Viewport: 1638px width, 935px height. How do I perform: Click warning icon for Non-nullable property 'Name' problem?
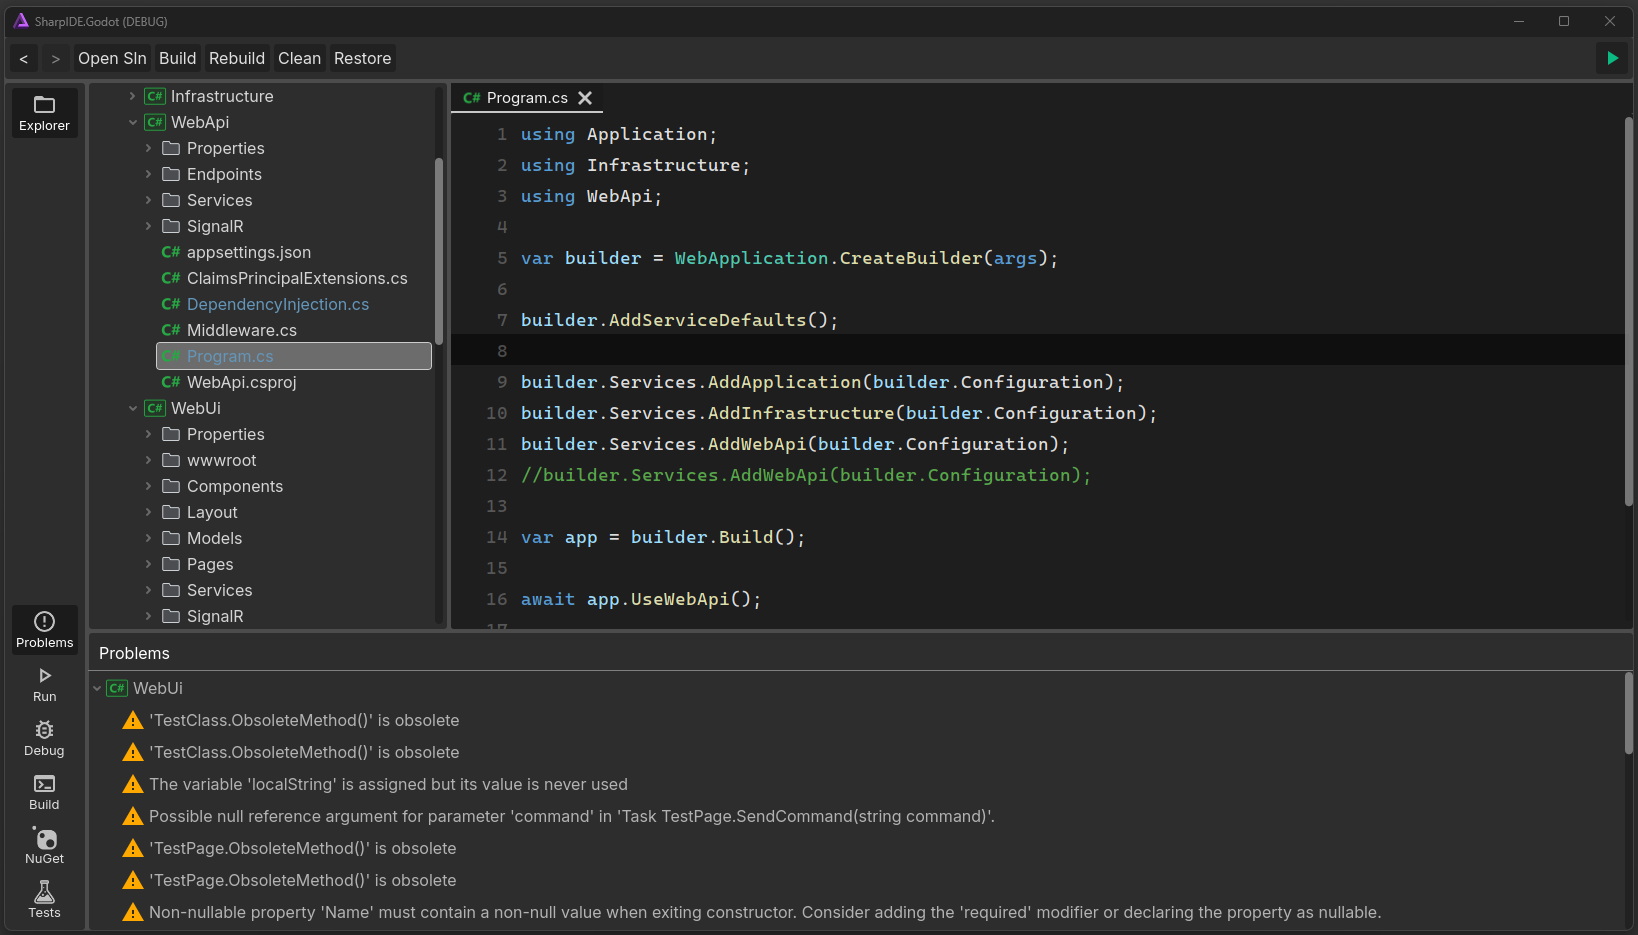[x=133, y=912]
